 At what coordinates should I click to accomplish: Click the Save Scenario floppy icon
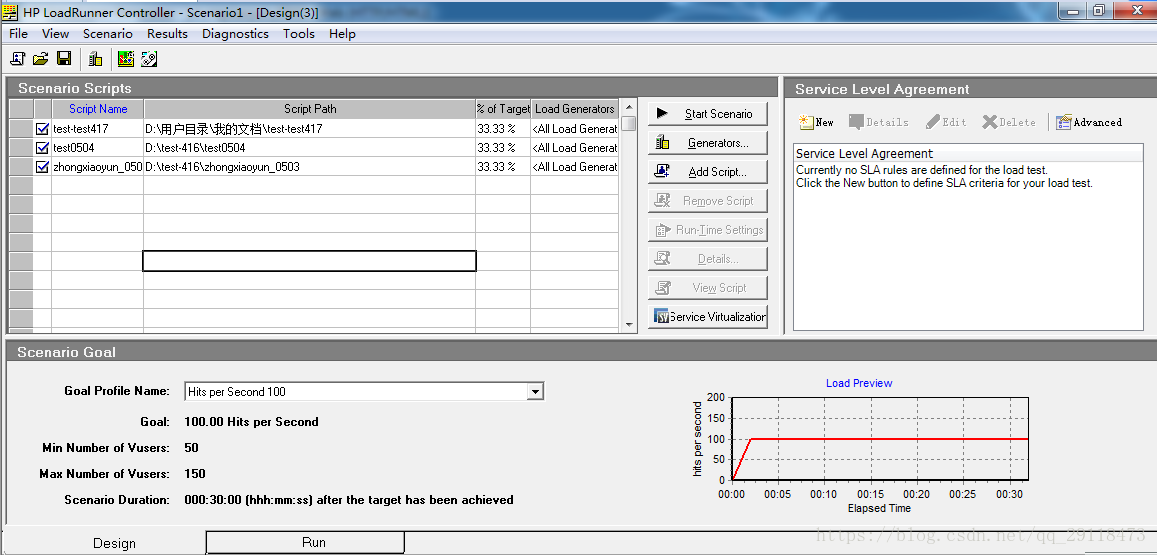[x=63, y=59]
